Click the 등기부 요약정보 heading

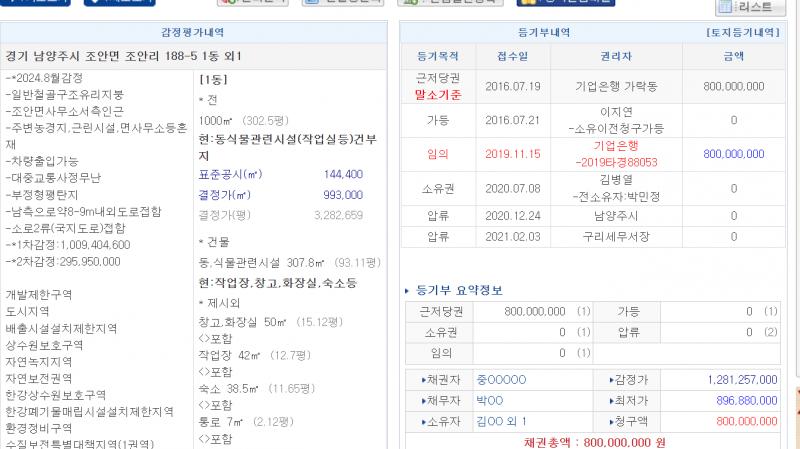pos(459,290)
